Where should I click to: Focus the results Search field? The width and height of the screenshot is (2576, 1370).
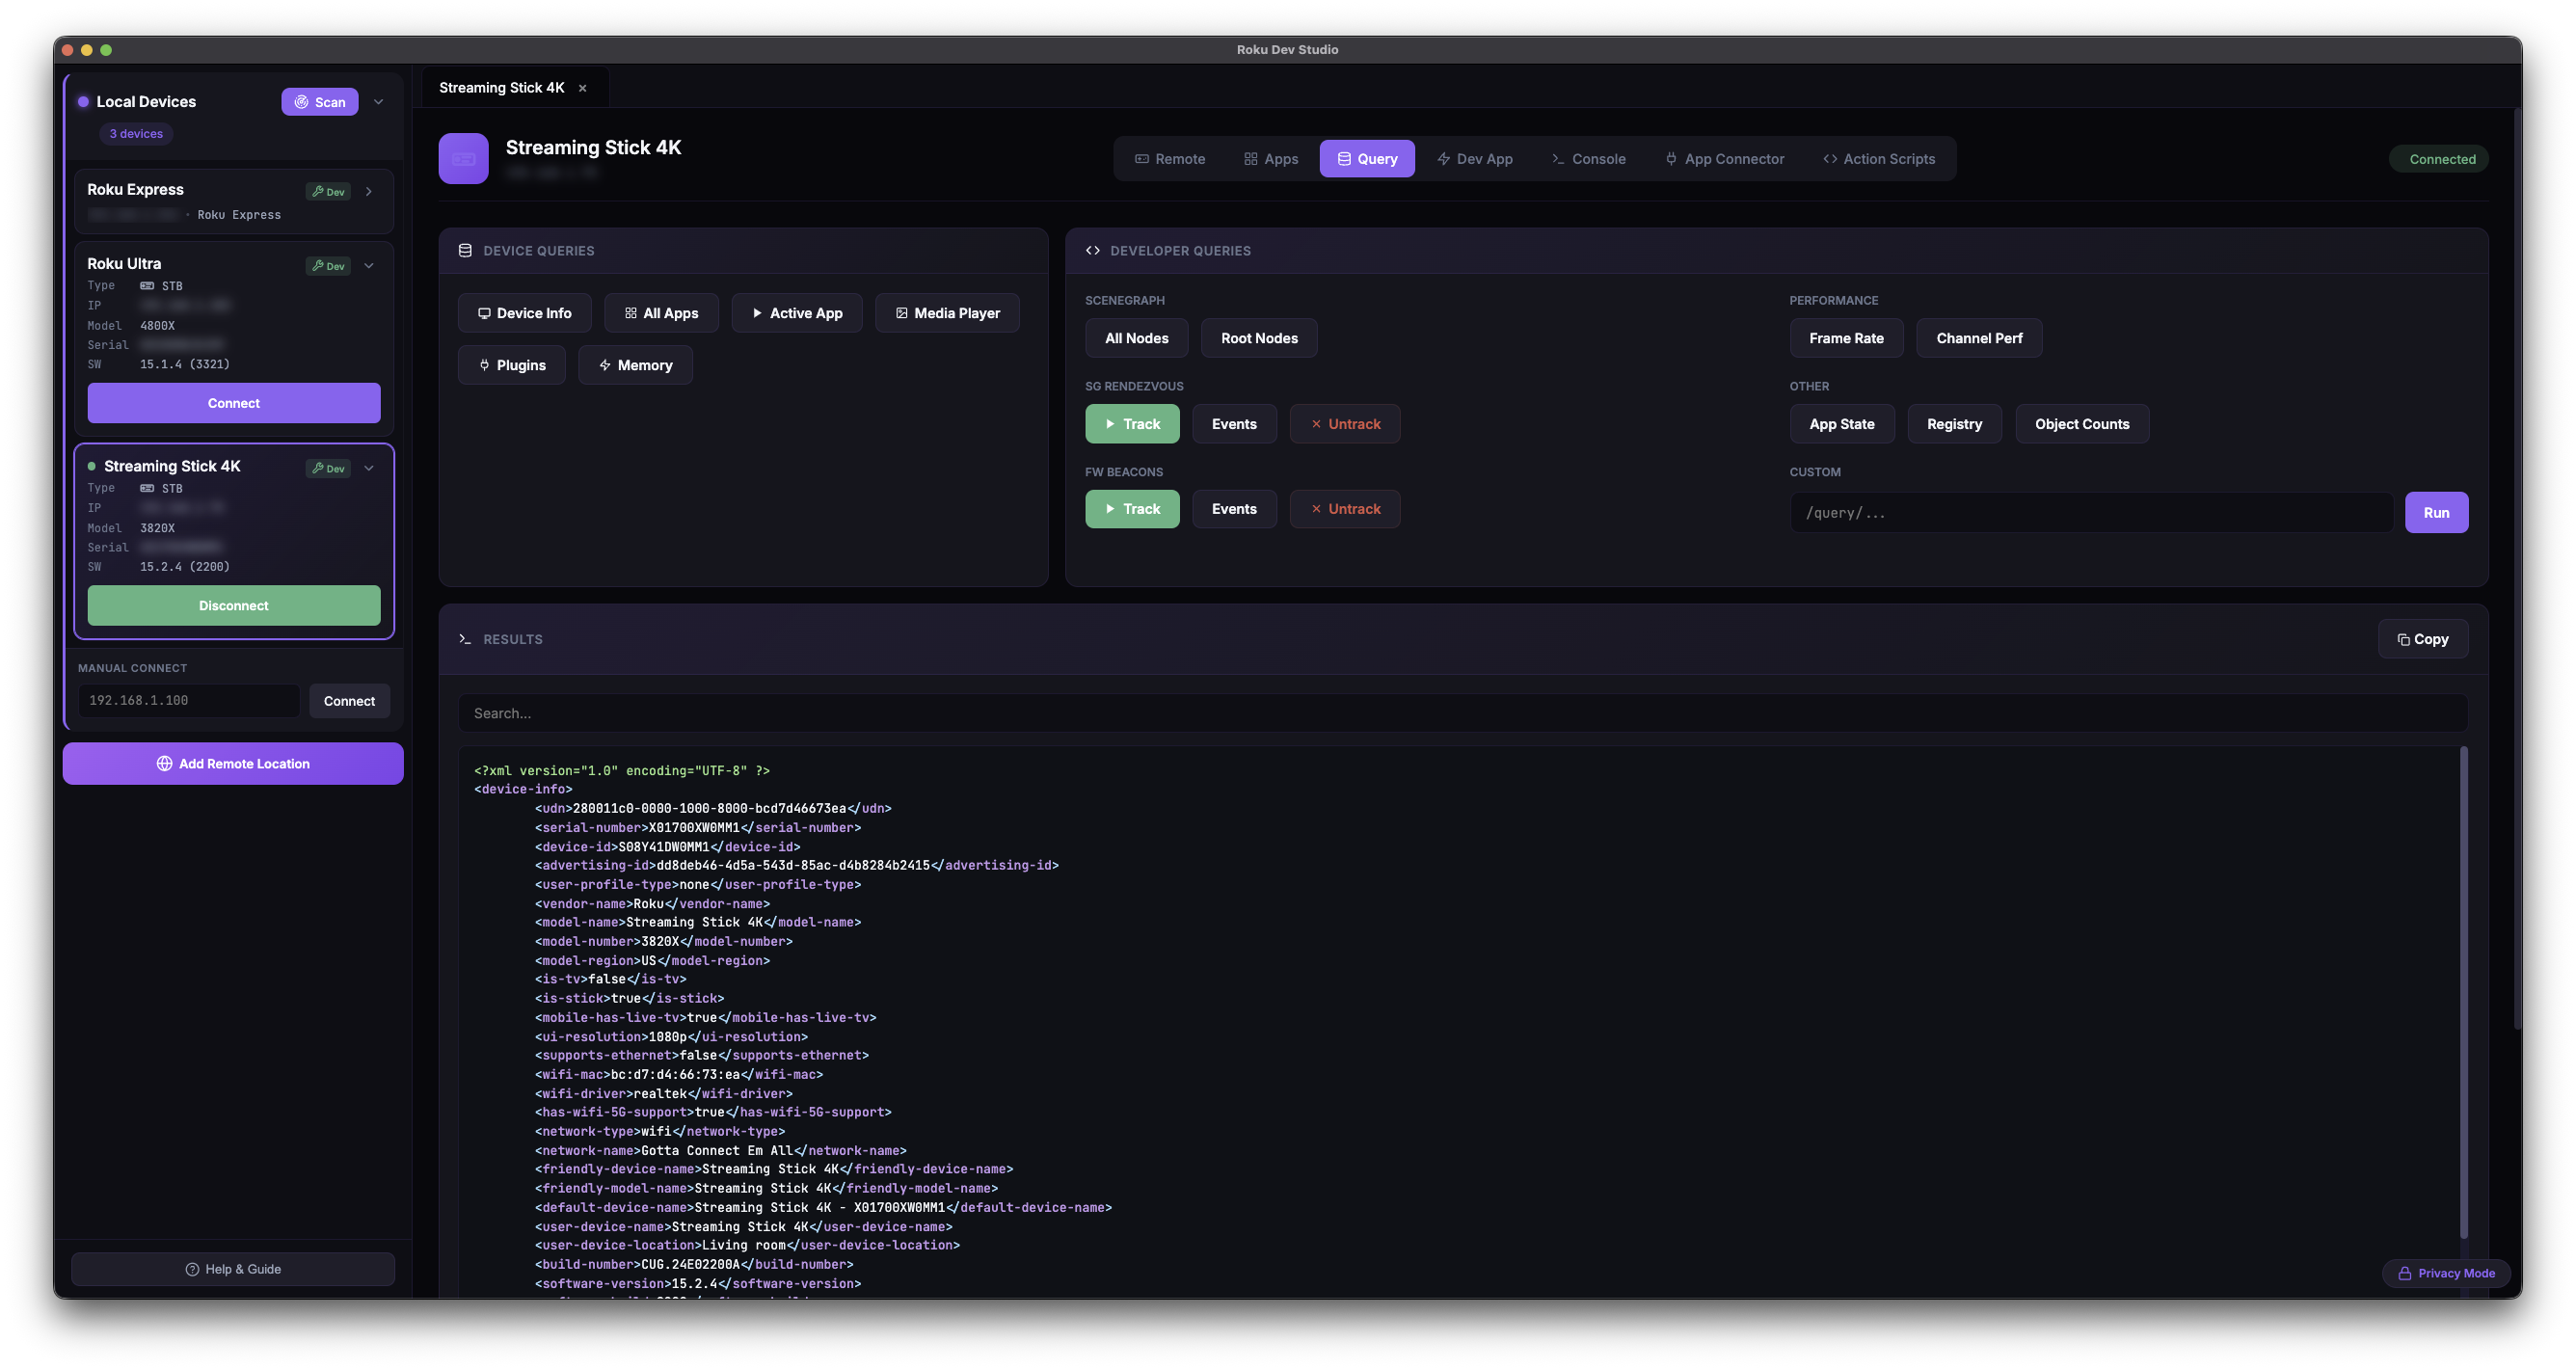[x=1463, y=713]
